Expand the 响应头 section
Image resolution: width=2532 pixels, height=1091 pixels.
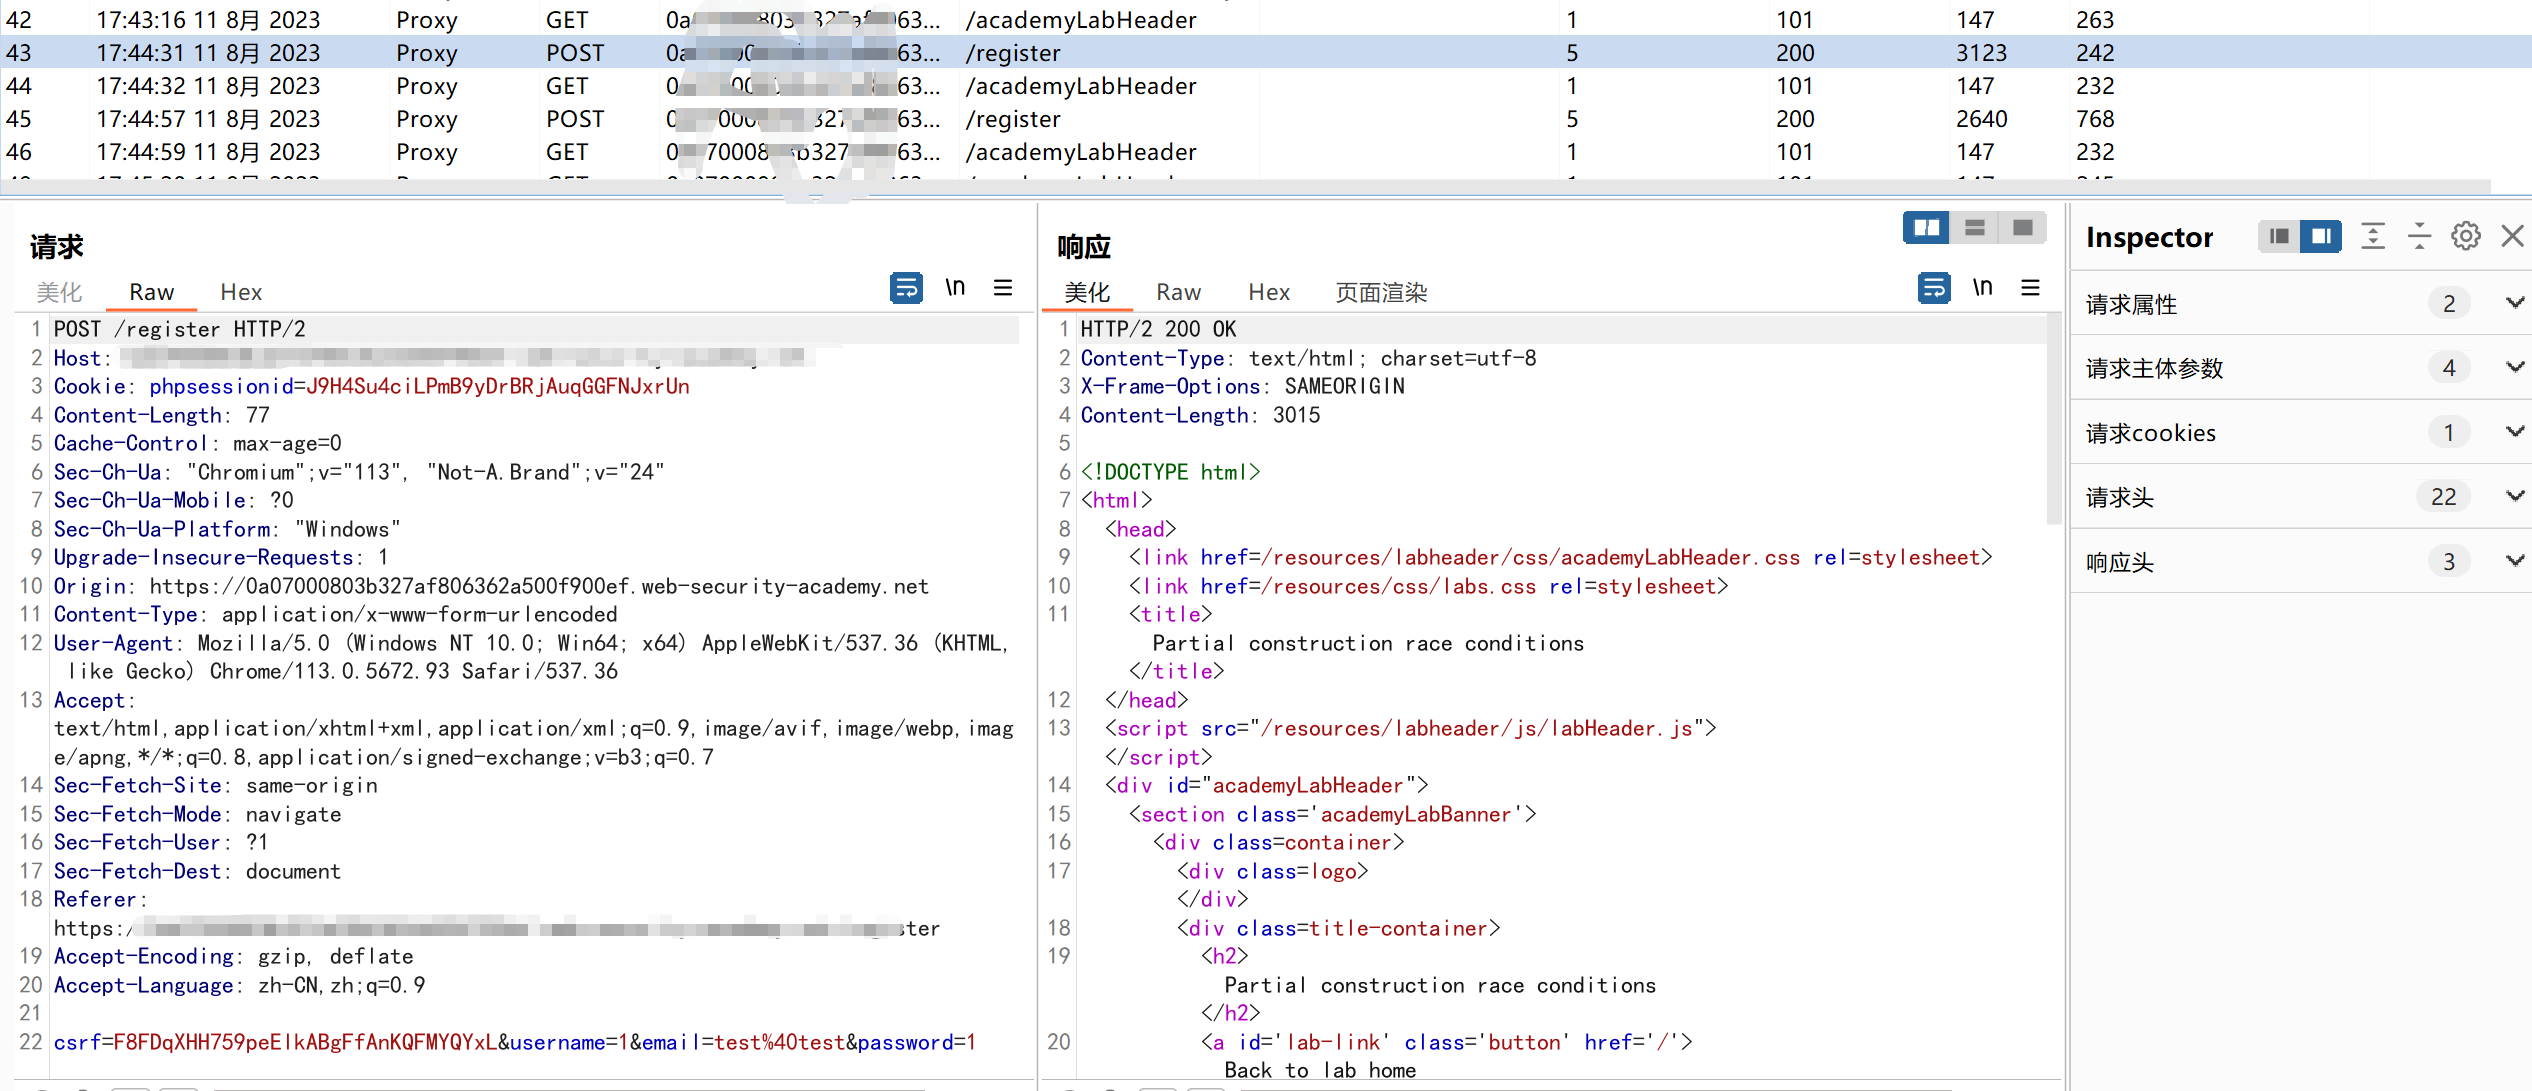coord(2514,561)
